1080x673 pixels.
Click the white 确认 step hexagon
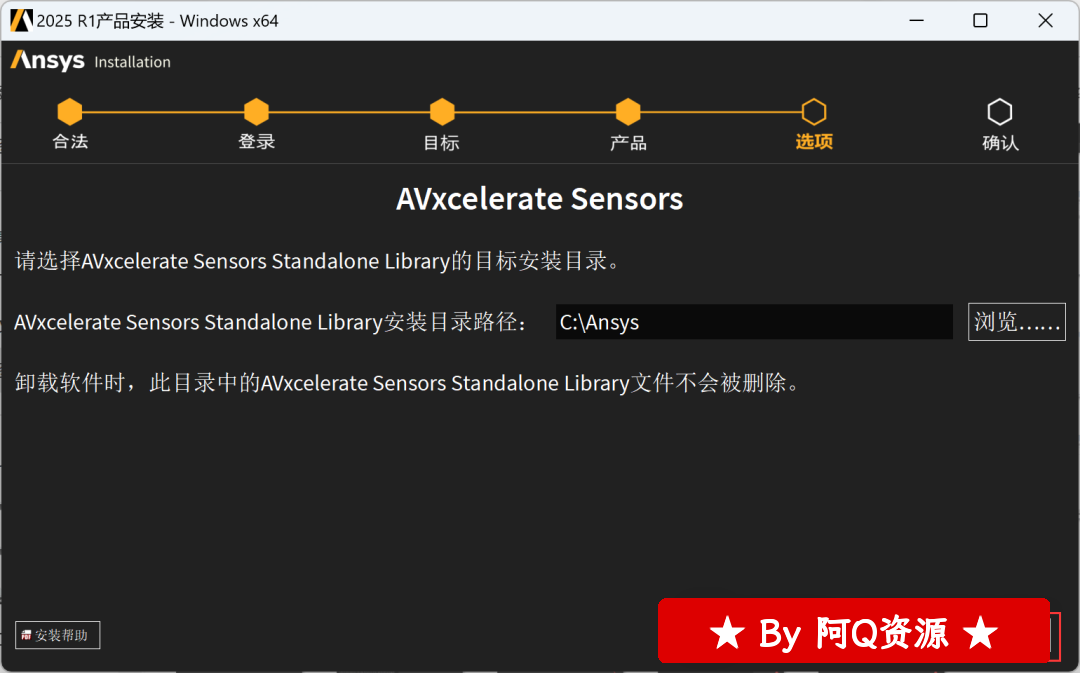pos(999,112)
